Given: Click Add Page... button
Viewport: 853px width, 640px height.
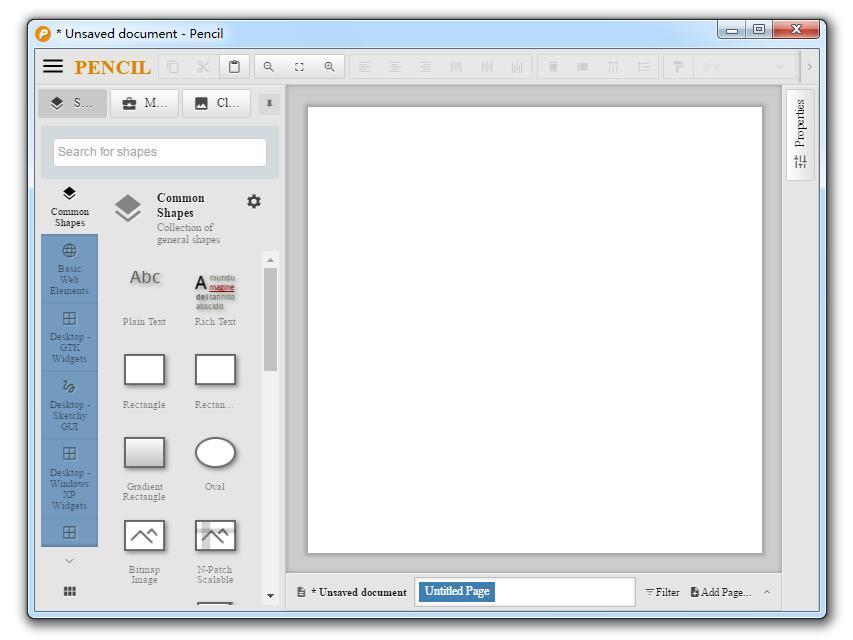Looking at the screenshot, I should pyautogui.click(x=721, y=592).
